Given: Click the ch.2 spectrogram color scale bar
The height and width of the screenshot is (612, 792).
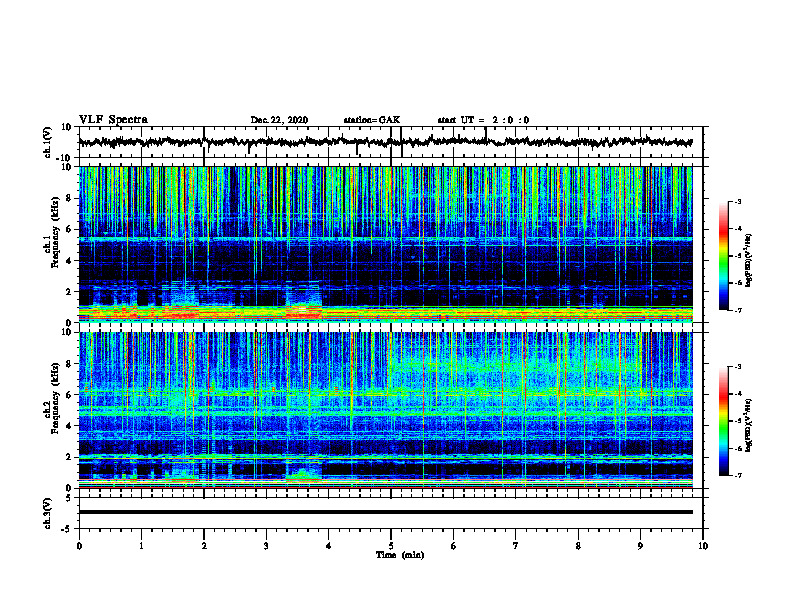Looking at the screenshot, I should coord(723,421).
